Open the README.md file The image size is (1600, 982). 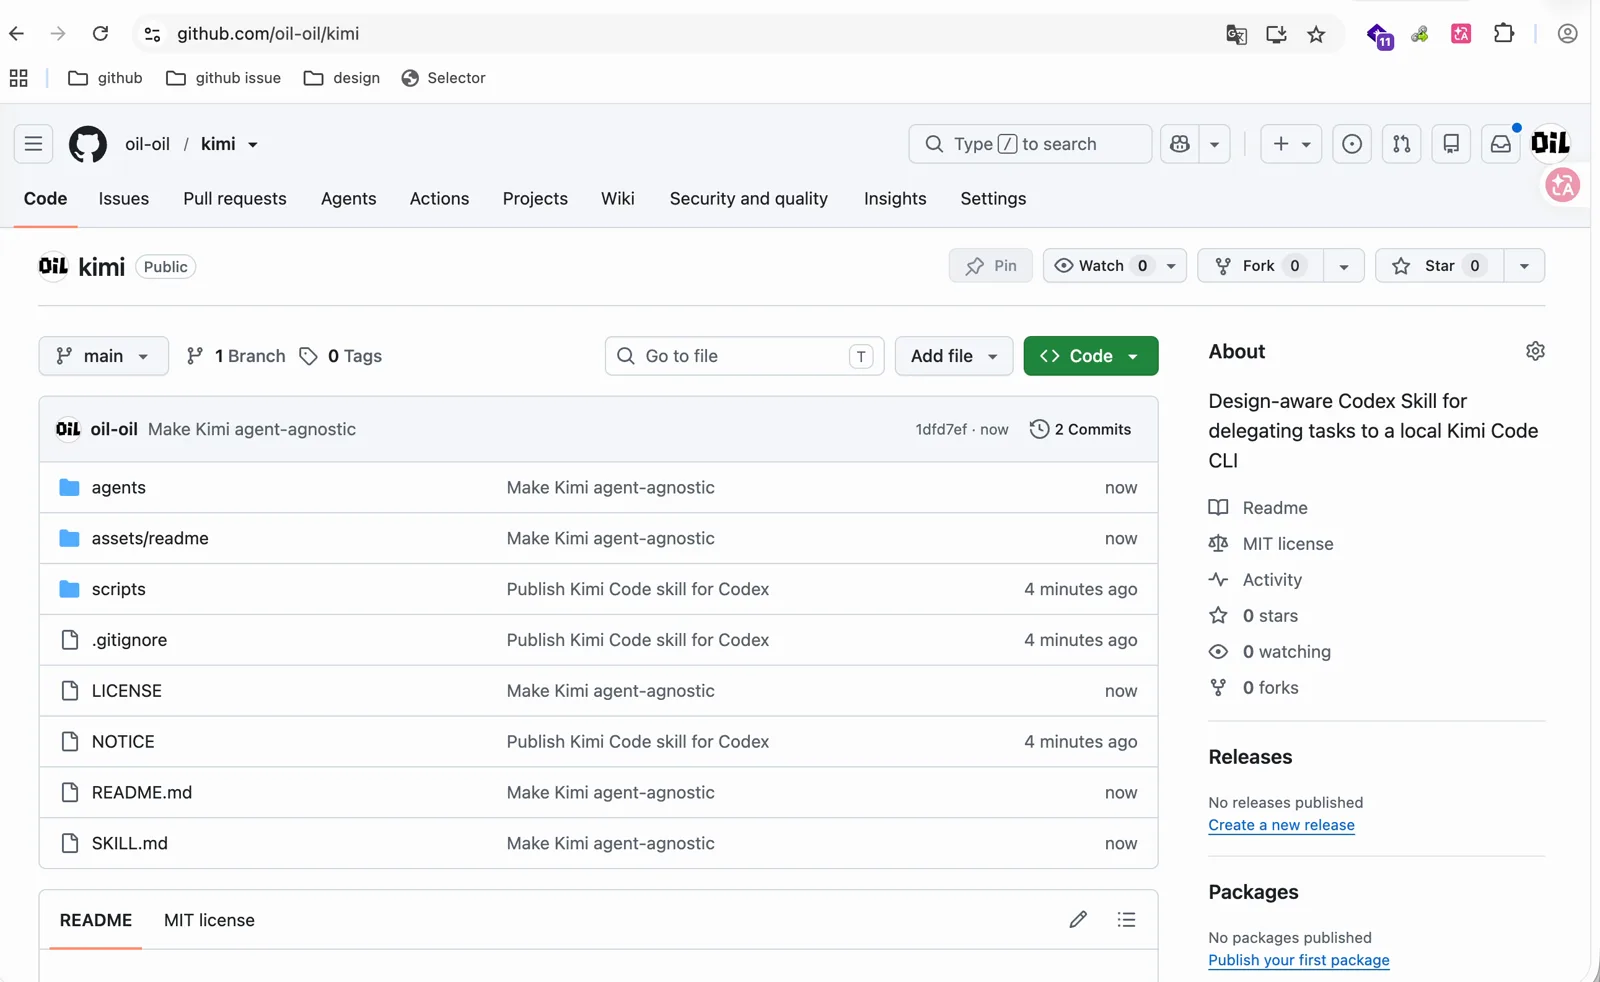point(142,792)
